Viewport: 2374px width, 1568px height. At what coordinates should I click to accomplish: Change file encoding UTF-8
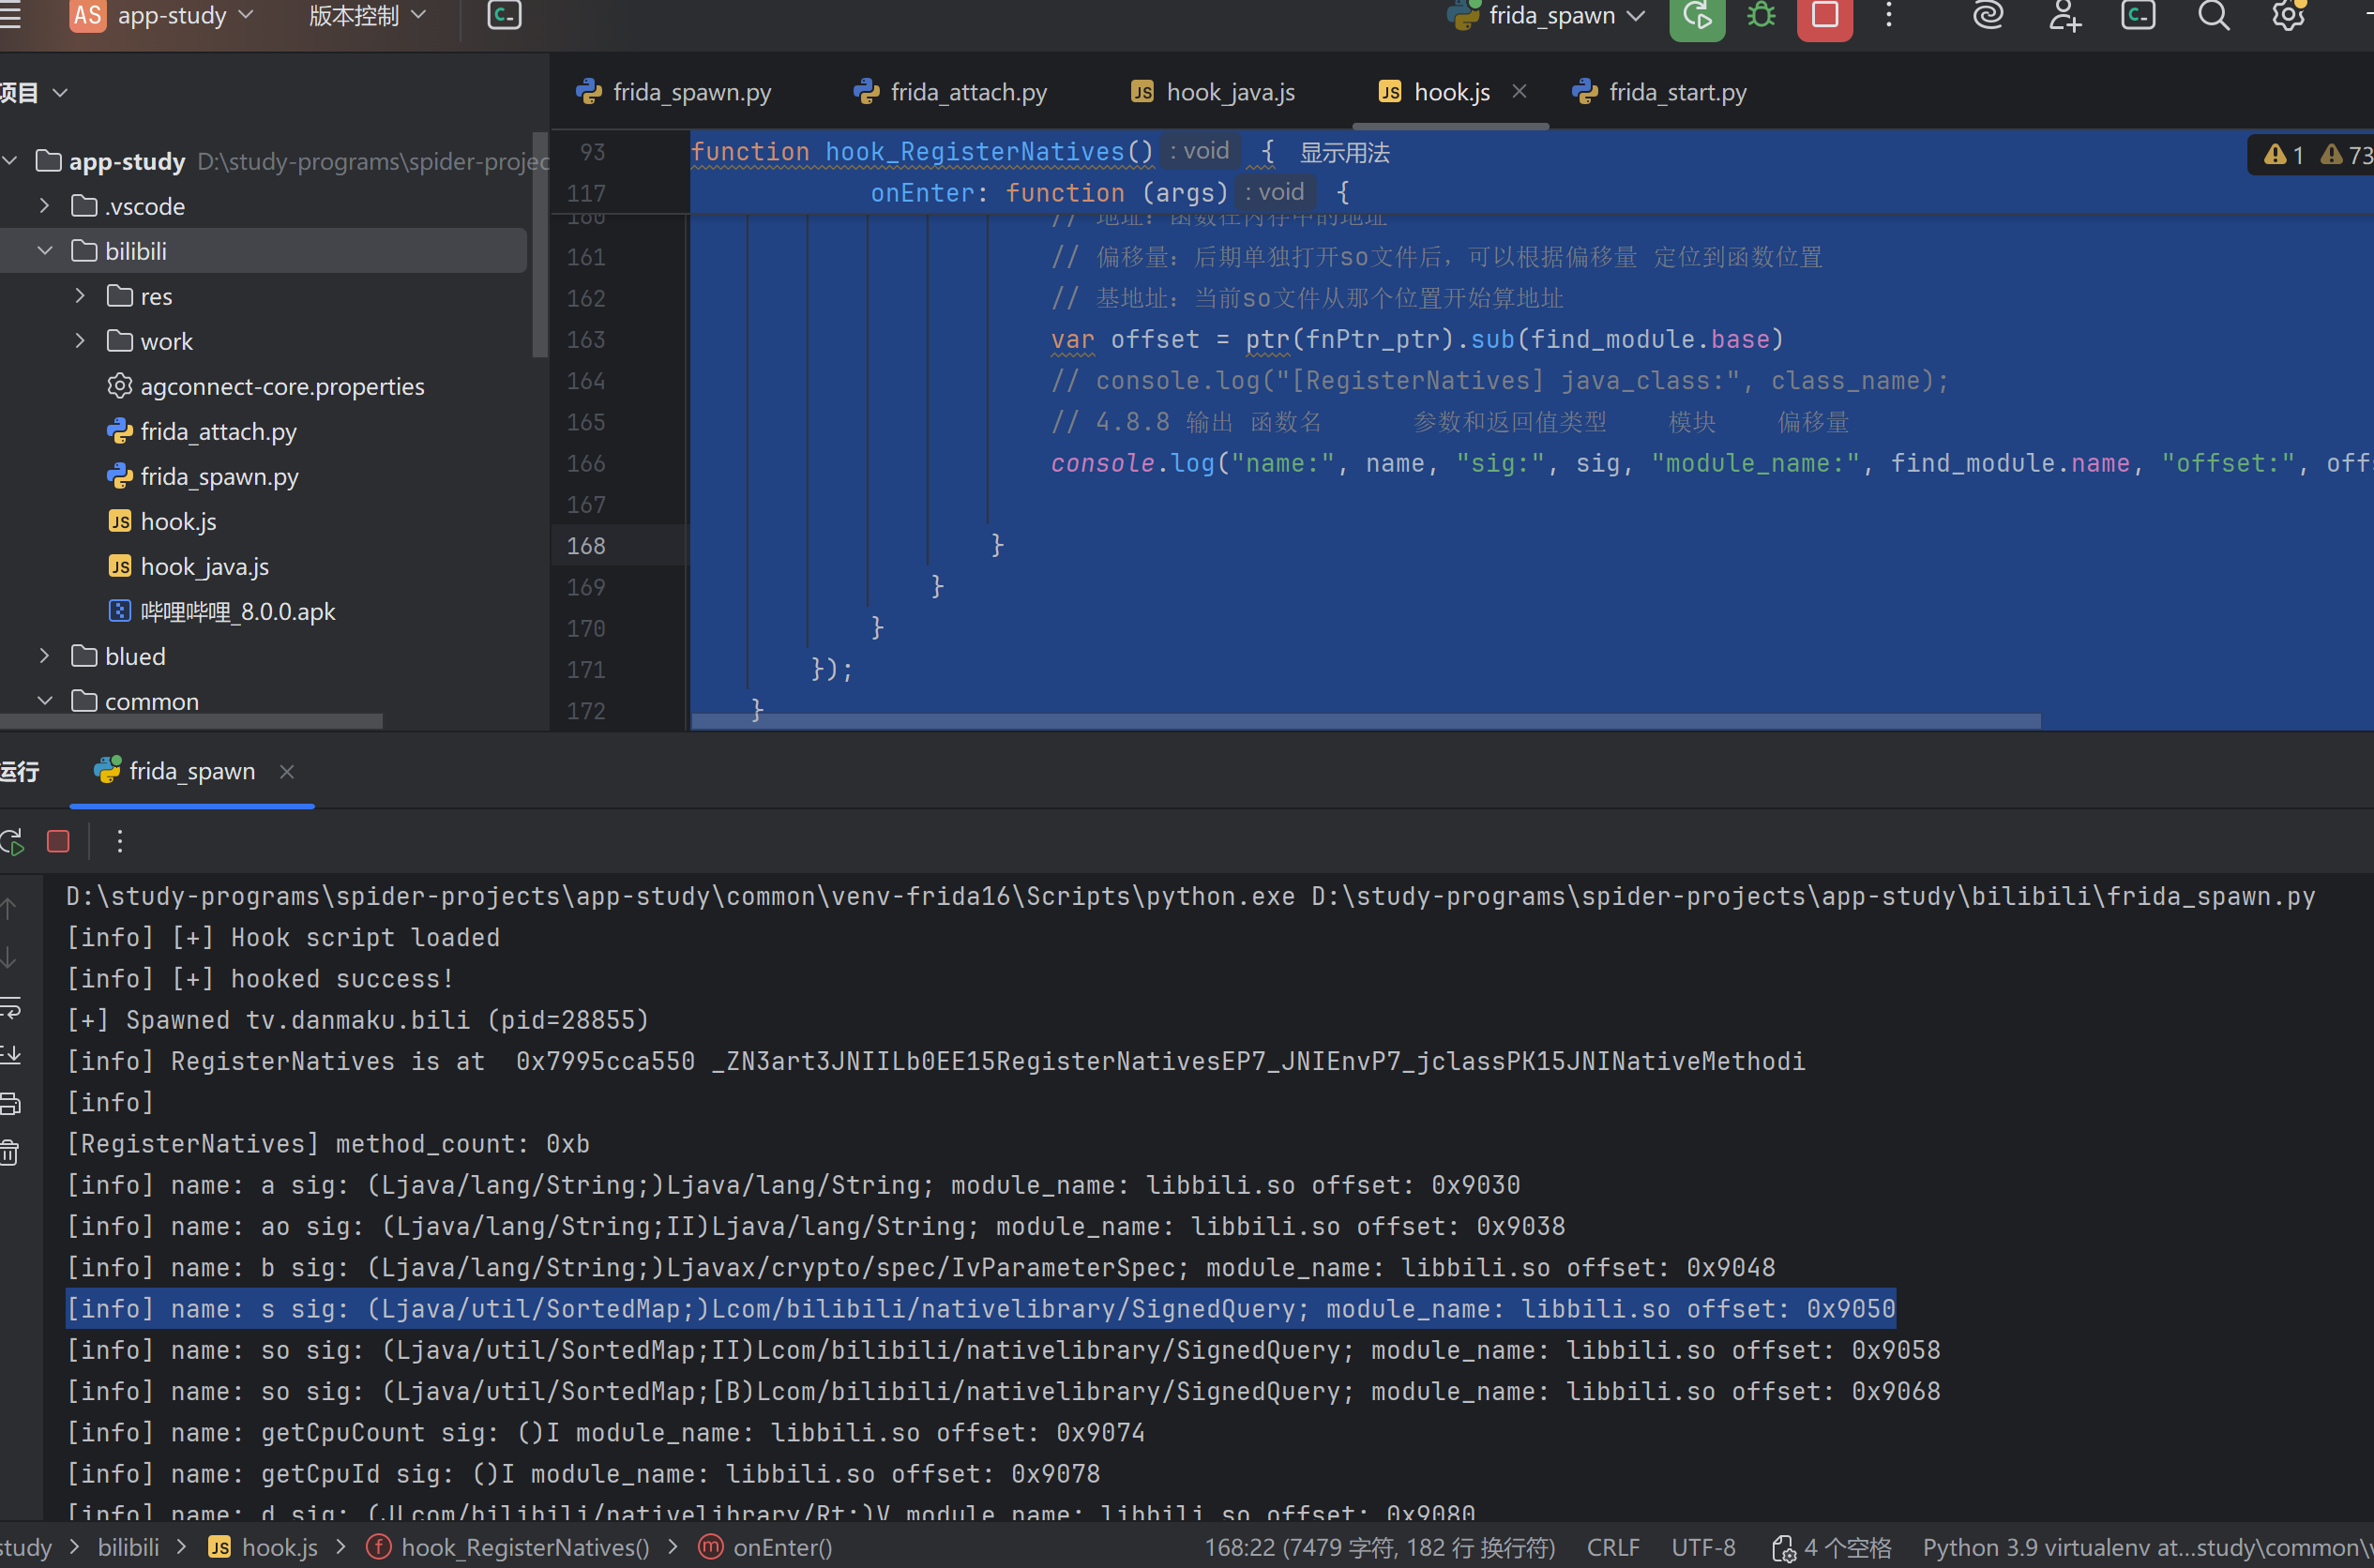(1703, 1548)
